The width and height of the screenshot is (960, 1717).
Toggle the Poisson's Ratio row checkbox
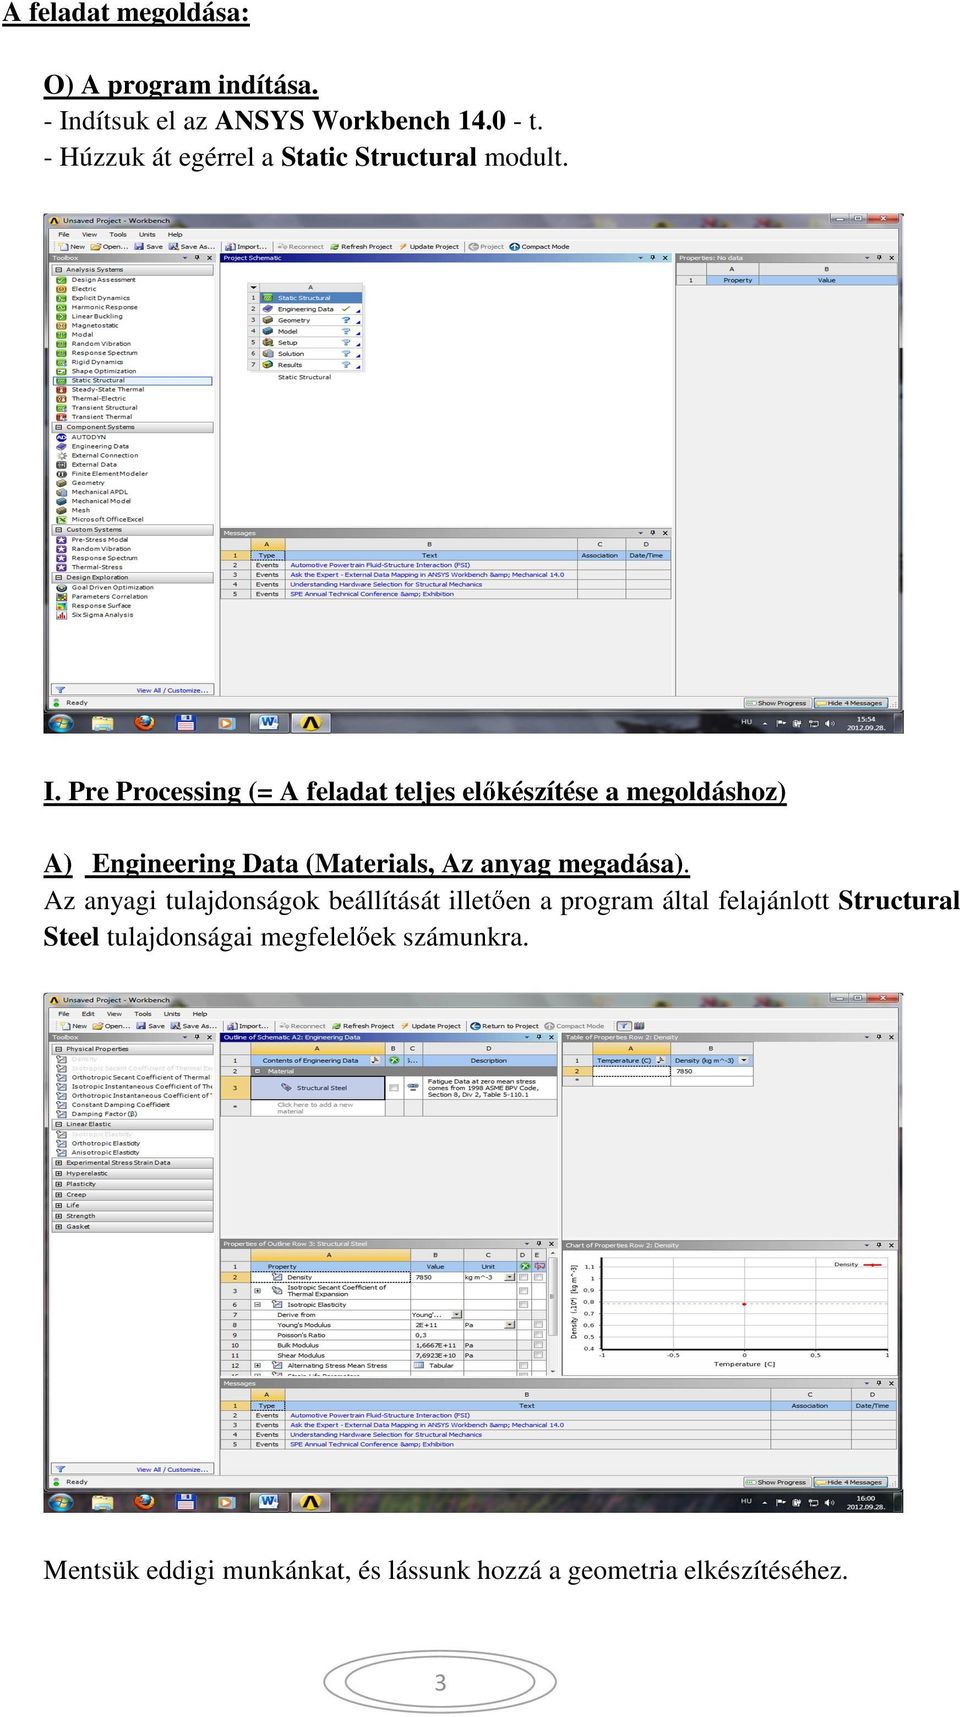tap(538, 1335)
